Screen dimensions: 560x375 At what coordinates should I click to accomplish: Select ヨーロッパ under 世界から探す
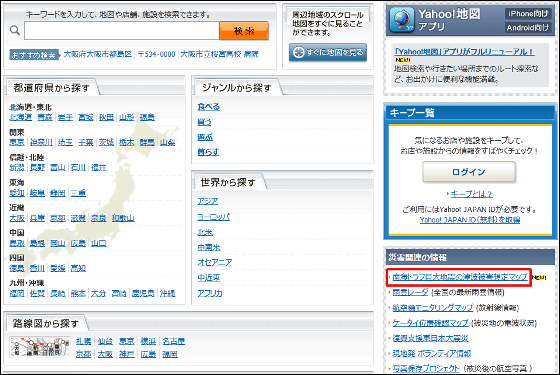coord(214,217)
